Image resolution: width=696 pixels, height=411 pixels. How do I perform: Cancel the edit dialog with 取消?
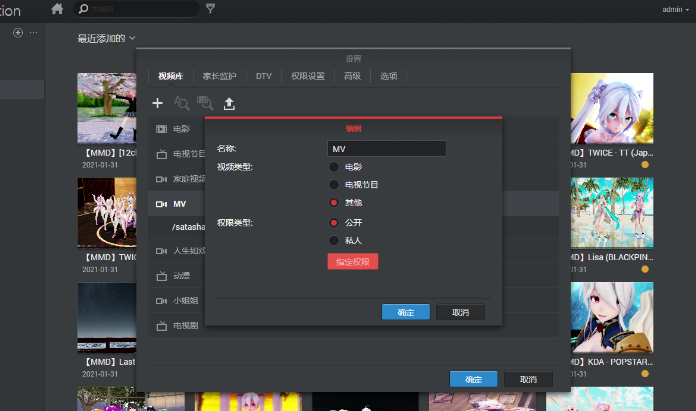[460, 312]
